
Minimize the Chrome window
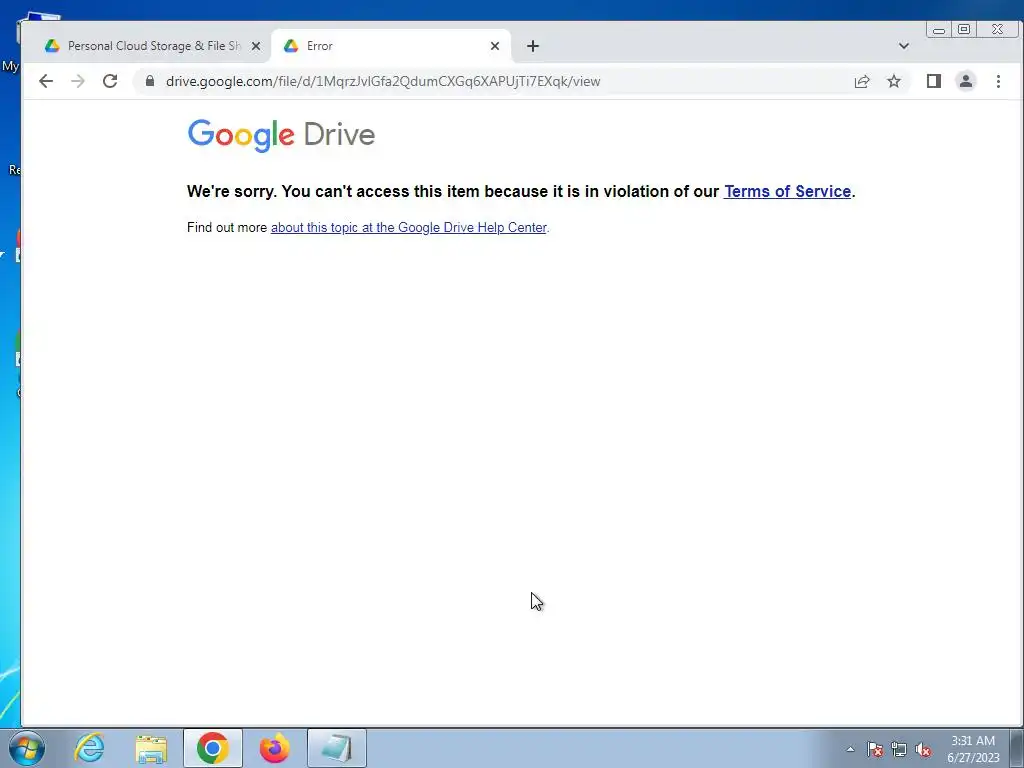coord(939,29)
